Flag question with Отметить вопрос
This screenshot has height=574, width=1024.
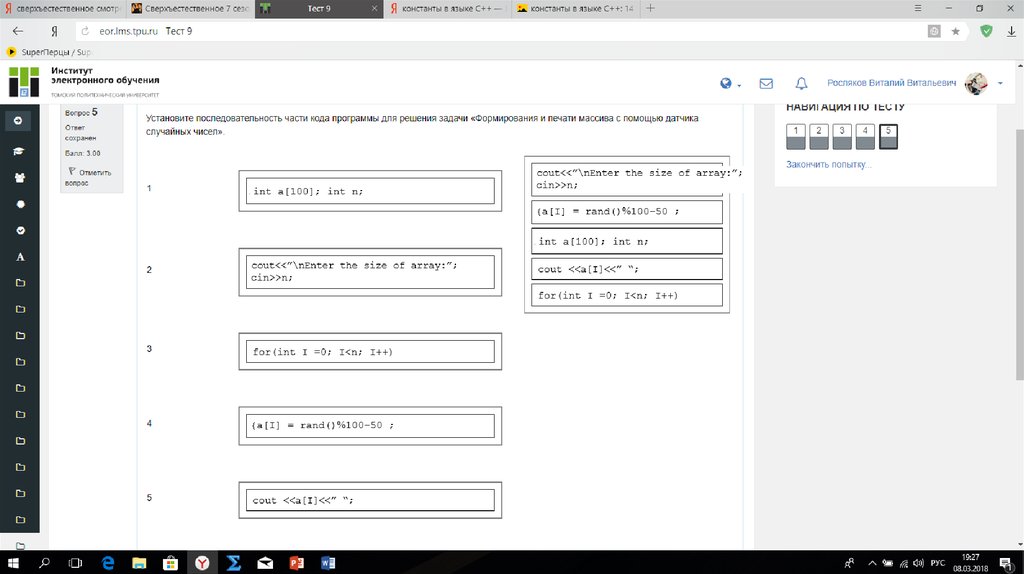(89, 177)
